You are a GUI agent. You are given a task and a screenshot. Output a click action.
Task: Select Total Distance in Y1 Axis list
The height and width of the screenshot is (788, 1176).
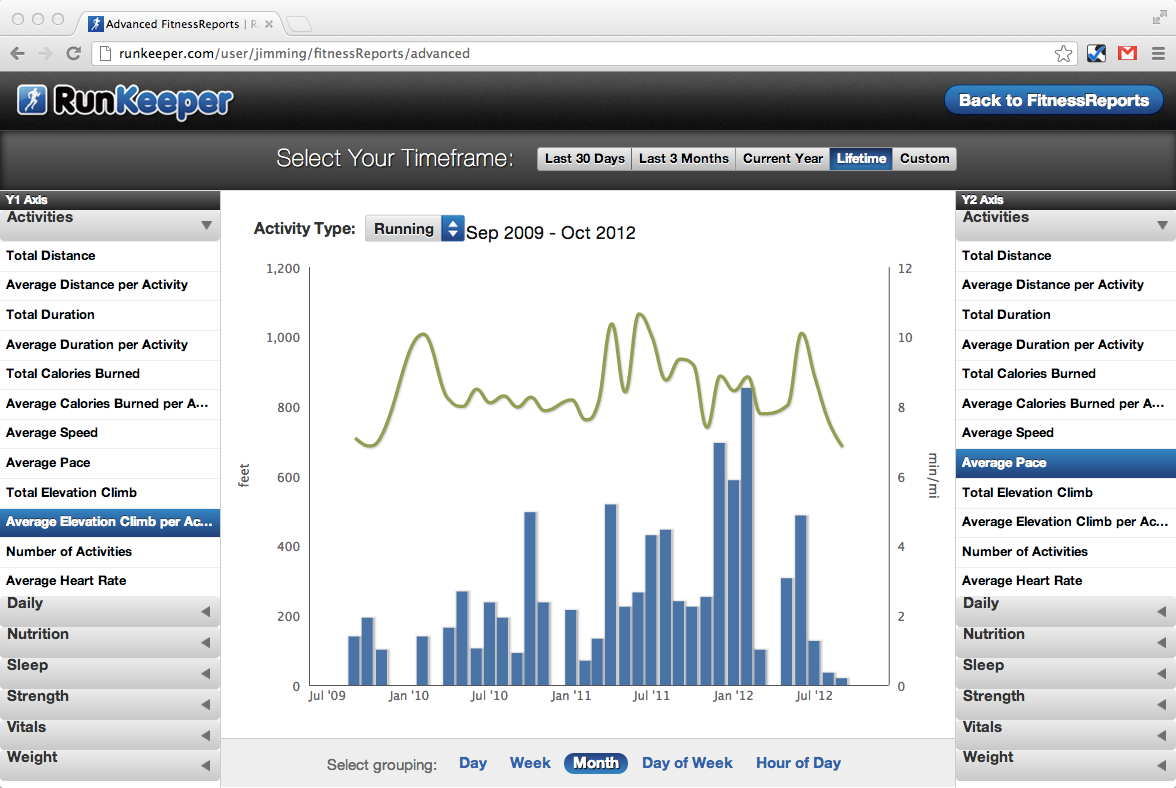point(110,256)
